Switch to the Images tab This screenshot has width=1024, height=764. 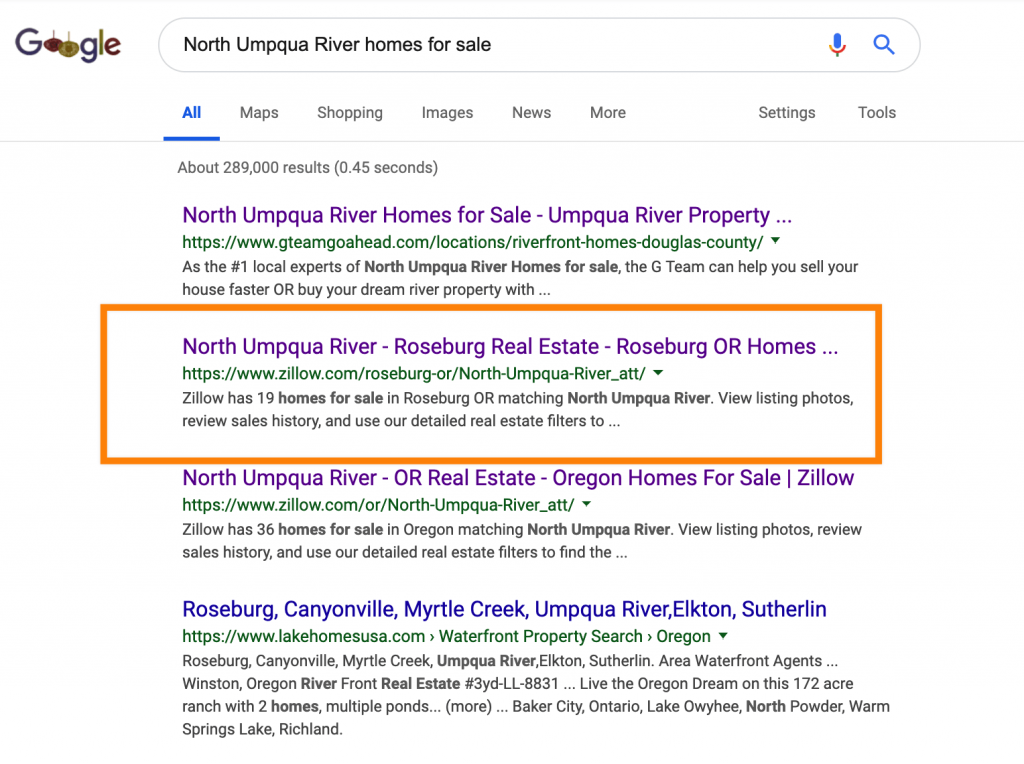[x=447, y=112]
